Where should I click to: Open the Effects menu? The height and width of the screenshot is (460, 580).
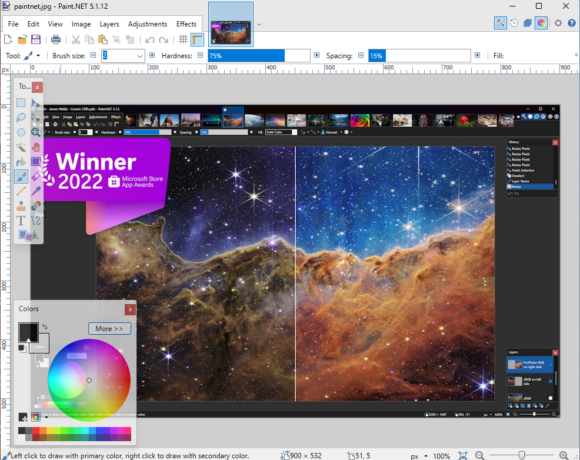coord(186,24)
